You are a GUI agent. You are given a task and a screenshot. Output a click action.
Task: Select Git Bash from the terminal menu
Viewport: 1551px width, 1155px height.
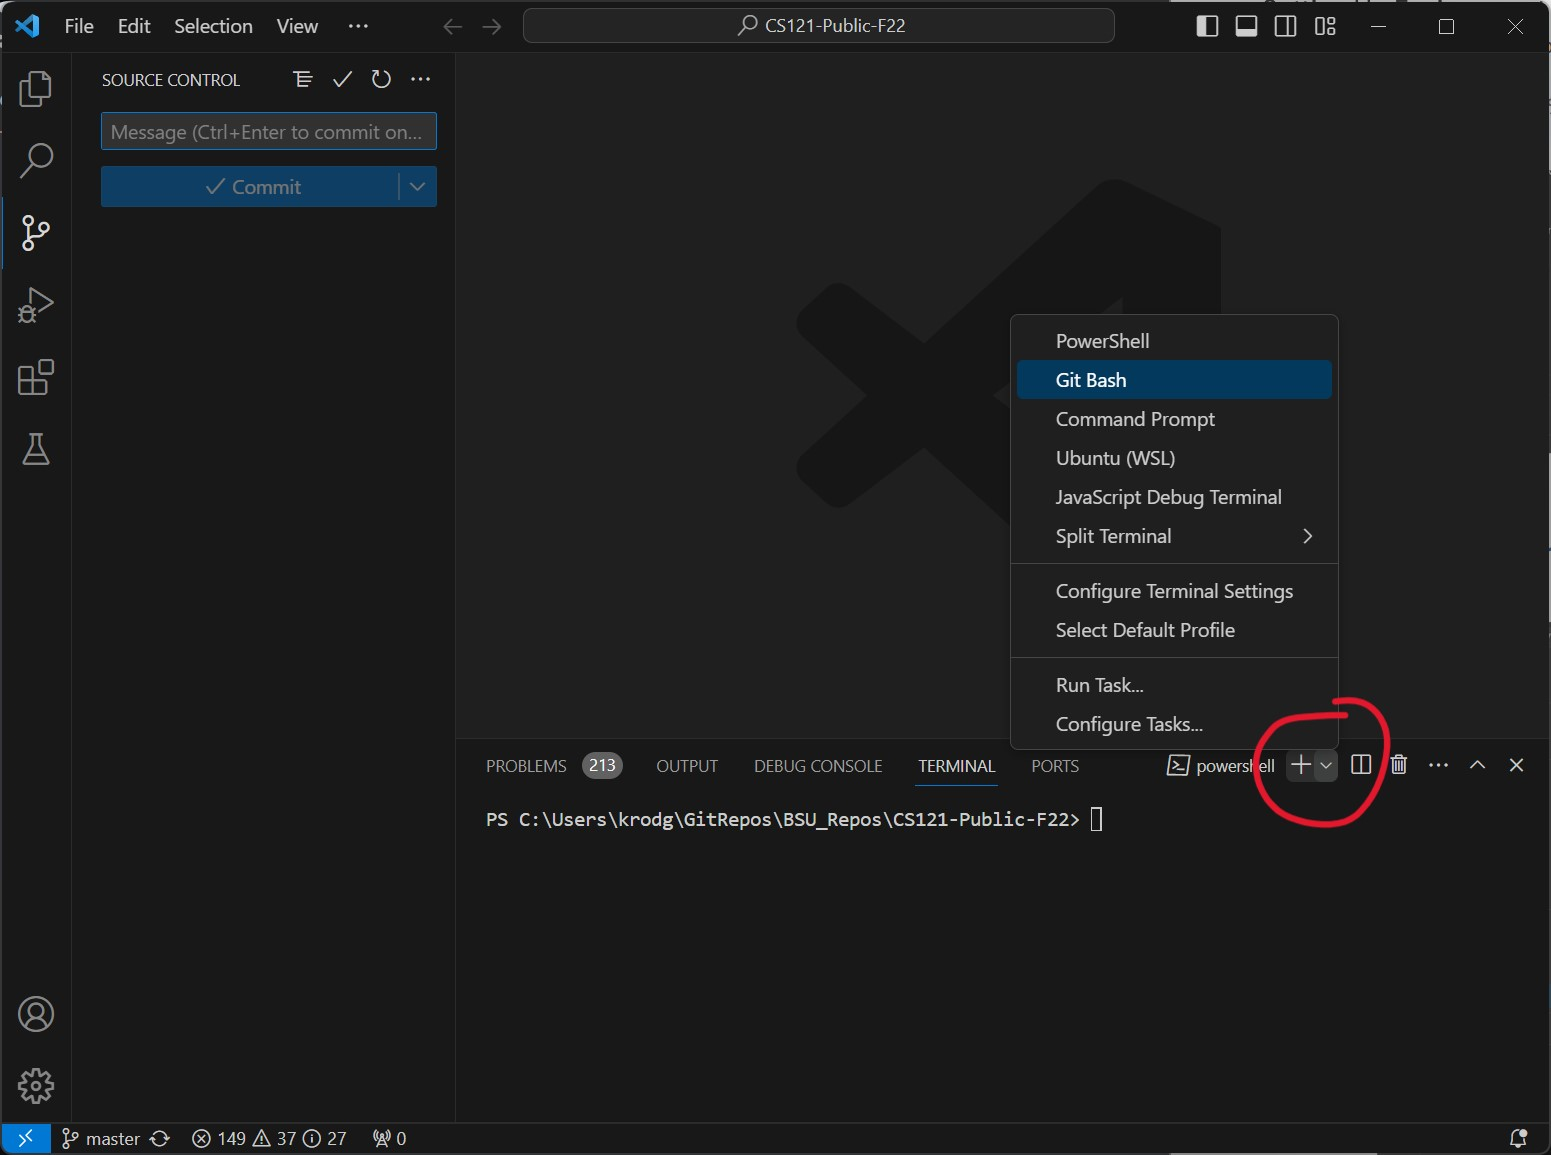pos(1091,380)
